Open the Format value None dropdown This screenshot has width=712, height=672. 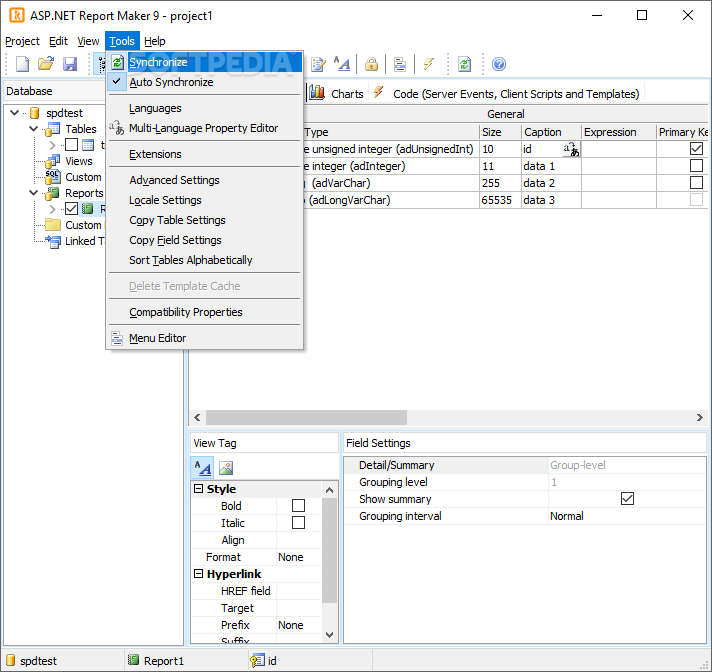click(x=298, y=557)
